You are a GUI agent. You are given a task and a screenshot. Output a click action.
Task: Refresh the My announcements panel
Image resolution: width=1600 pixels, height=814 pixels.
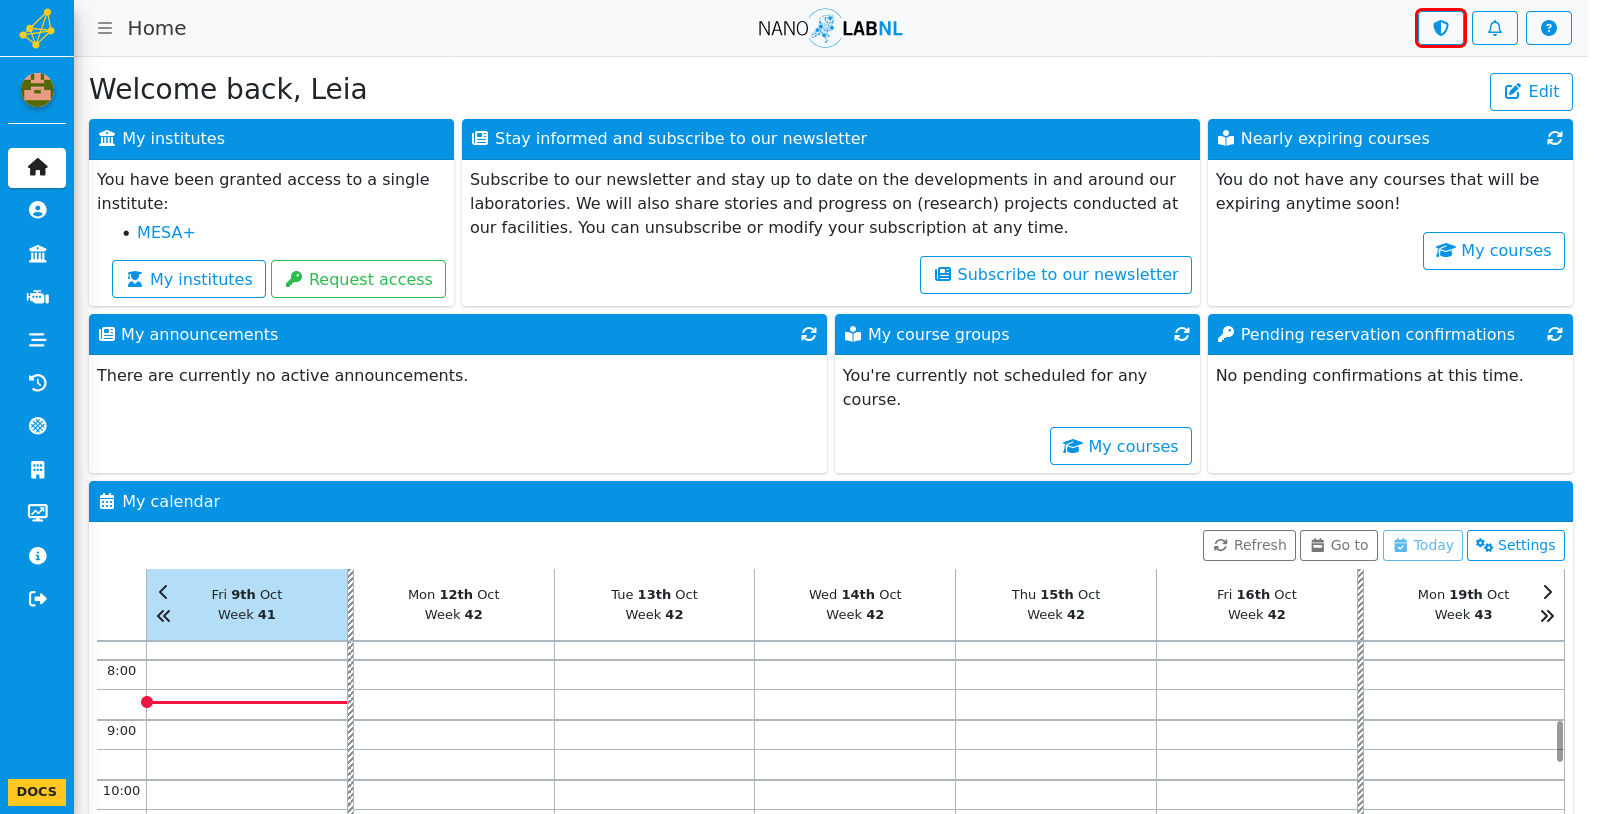point(809,334)
